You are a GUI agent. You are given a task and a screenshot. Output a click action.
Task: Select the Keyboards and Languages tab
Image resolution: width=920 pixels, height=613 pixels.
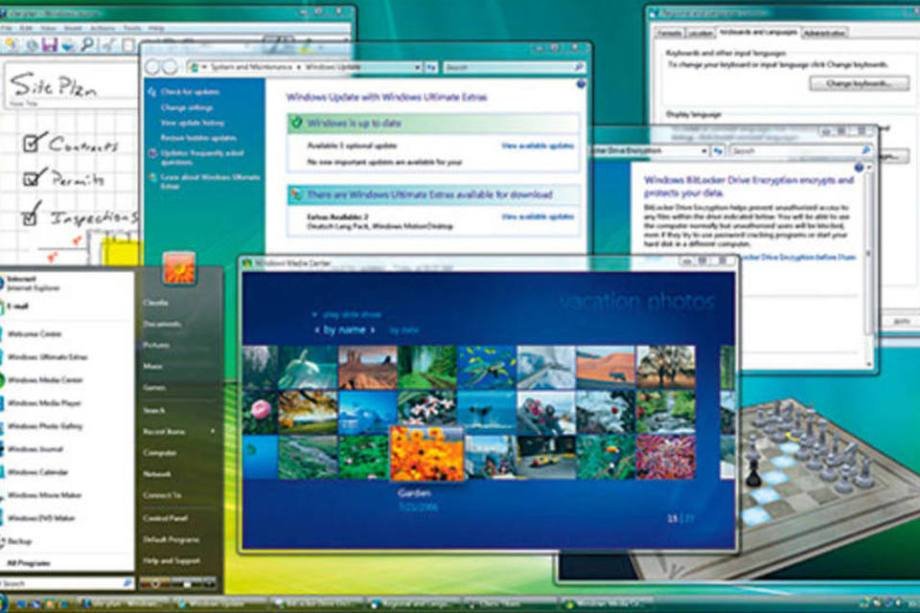tap(758, 32)
